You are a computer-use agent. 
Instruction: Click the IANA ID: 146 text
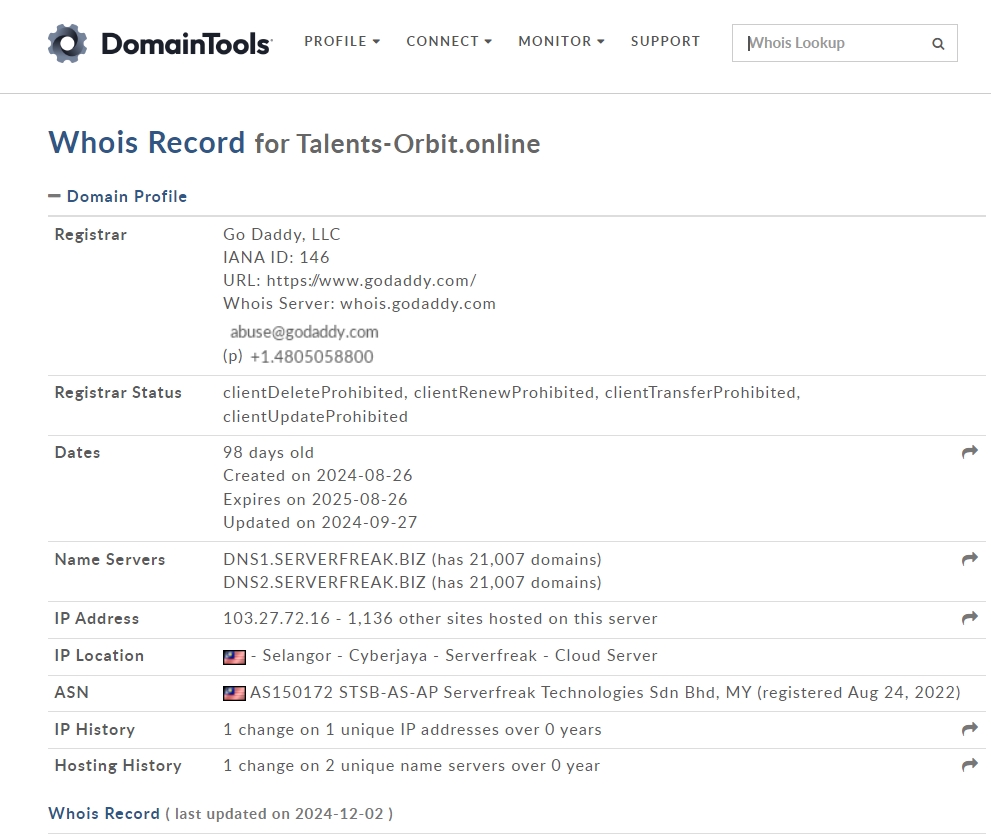(276, 257)
